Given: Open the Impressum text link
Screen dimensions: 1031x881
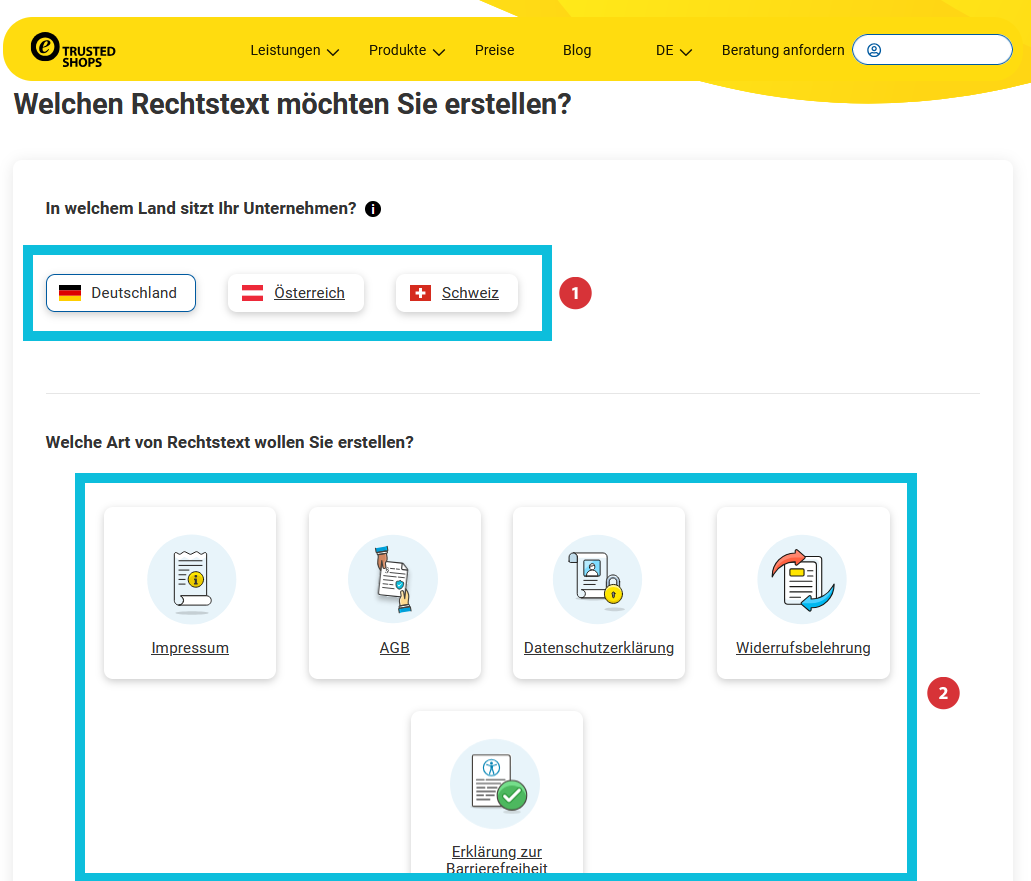Looking at the screenshot, I should click(190, 648).
